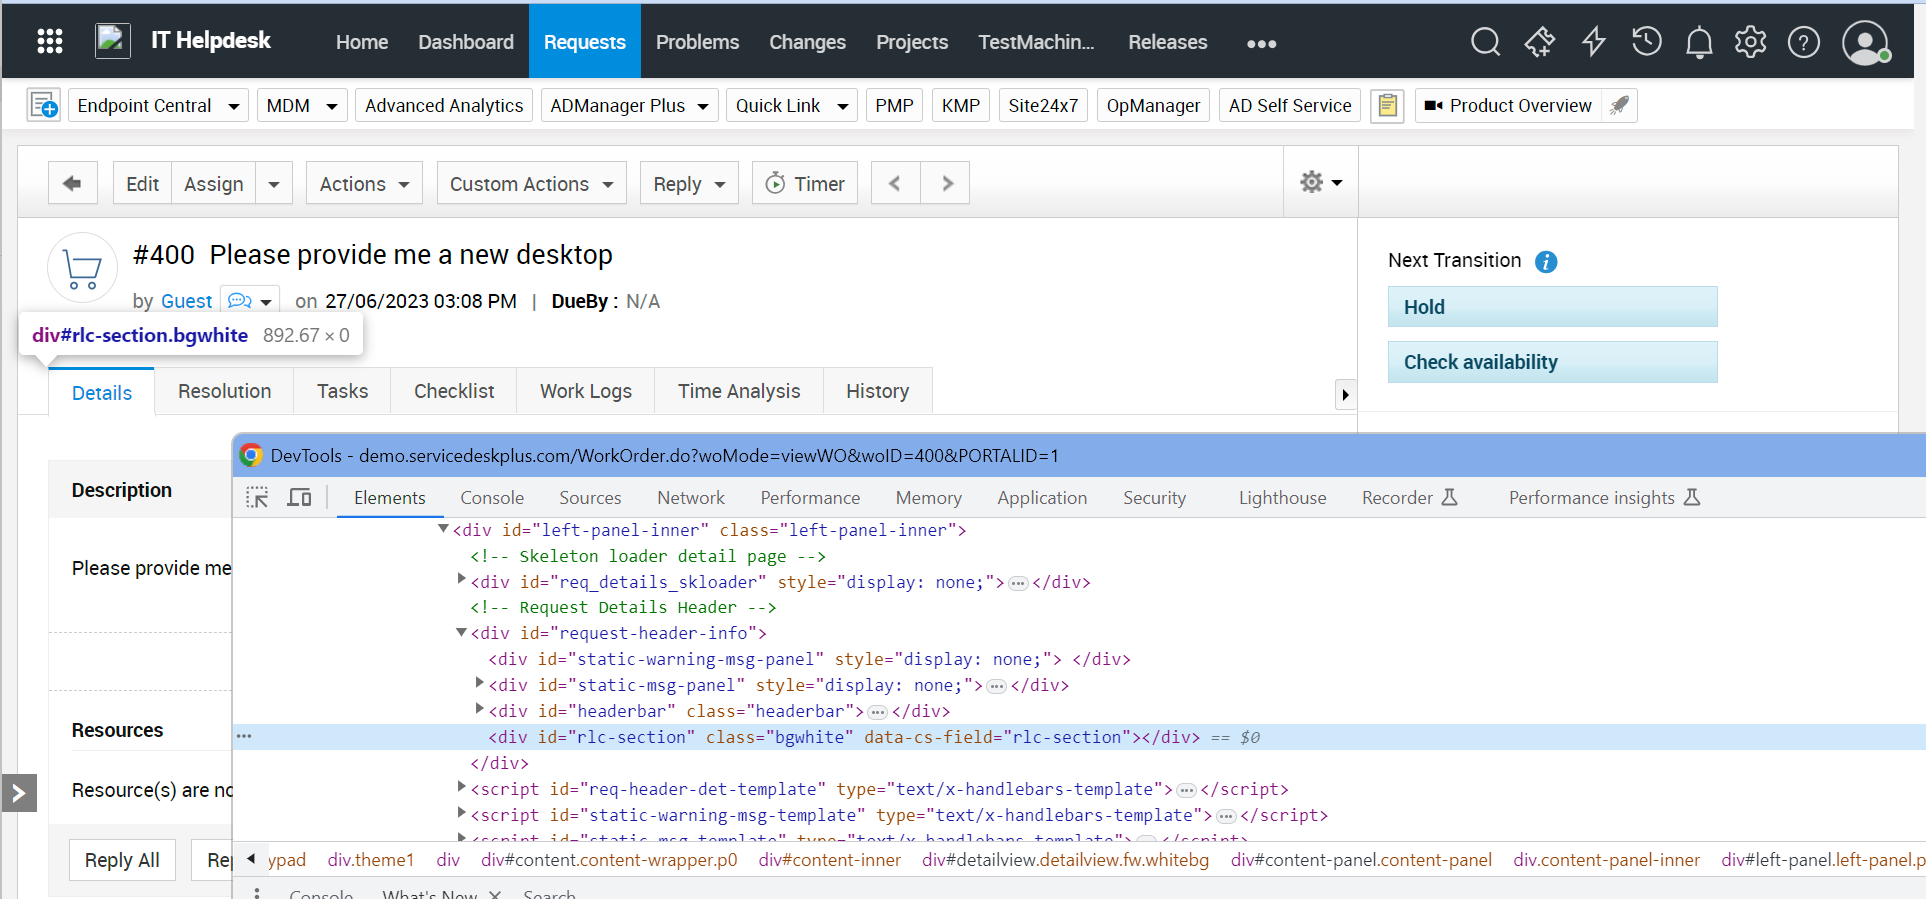Expand the headerbar div node

pyautogui.click(x=479, y=709)
